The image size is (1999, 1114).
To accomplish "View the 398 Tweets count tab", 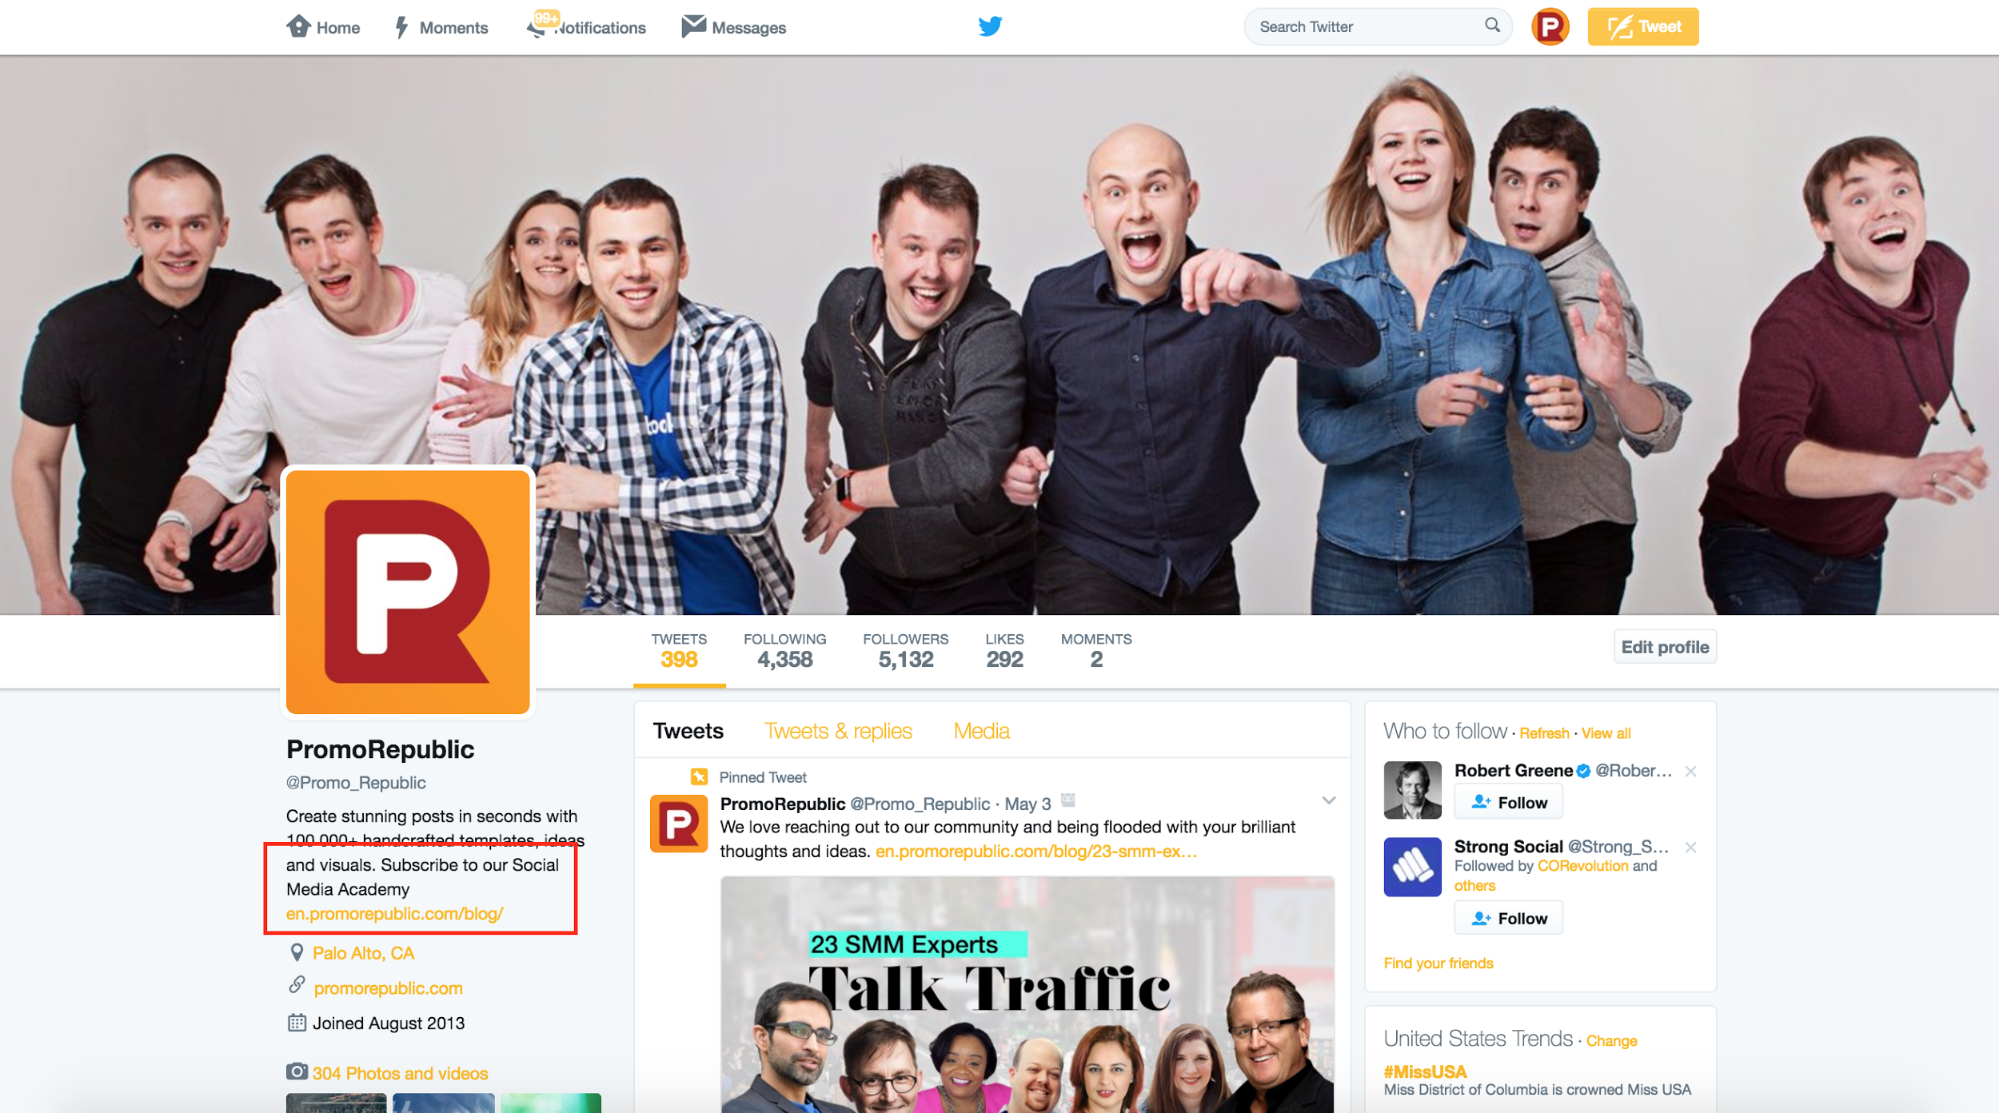I will click(x=679, y=651).
